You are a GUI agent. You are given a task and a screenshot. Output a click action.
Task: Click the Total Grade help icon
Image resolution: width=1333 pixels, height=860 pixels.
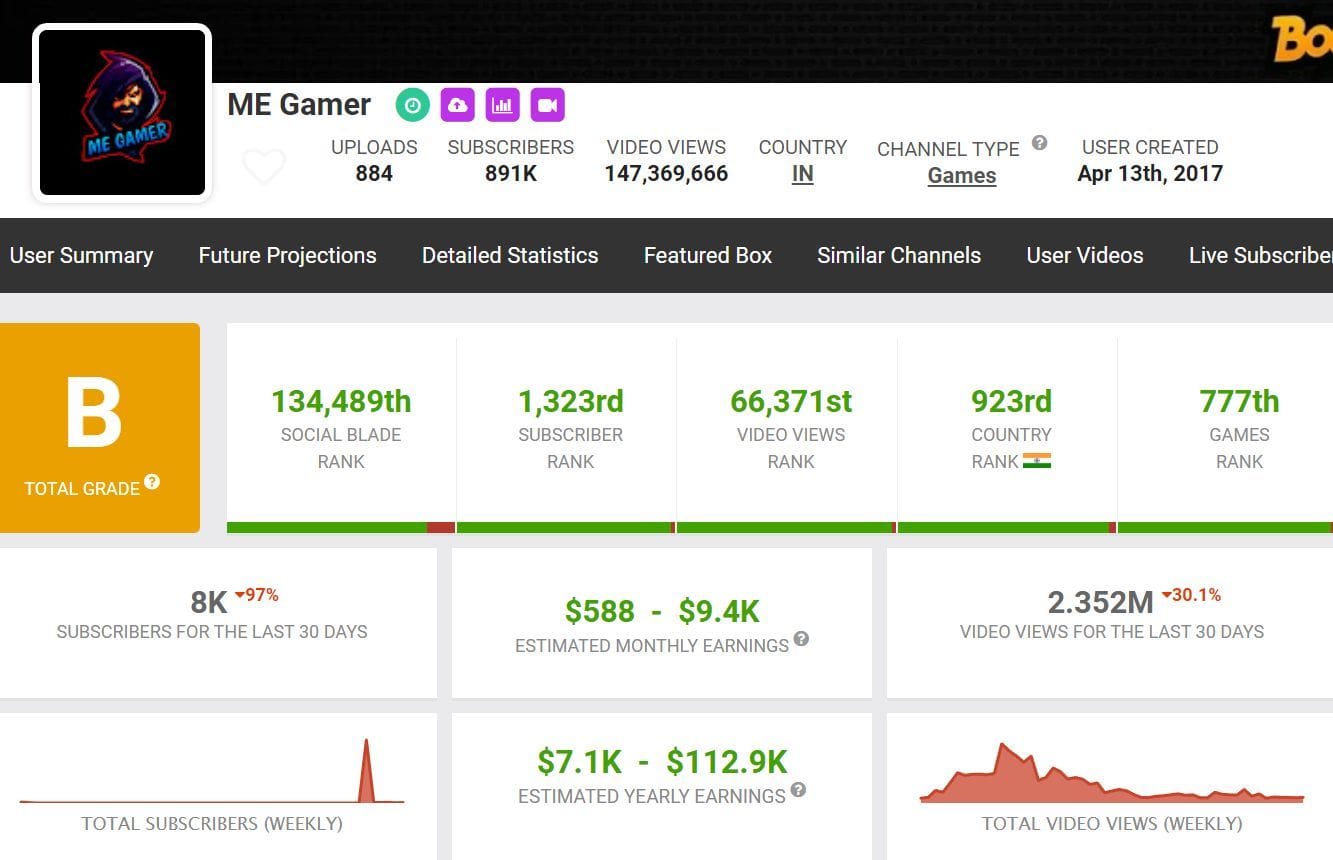(x=152, y=482)
